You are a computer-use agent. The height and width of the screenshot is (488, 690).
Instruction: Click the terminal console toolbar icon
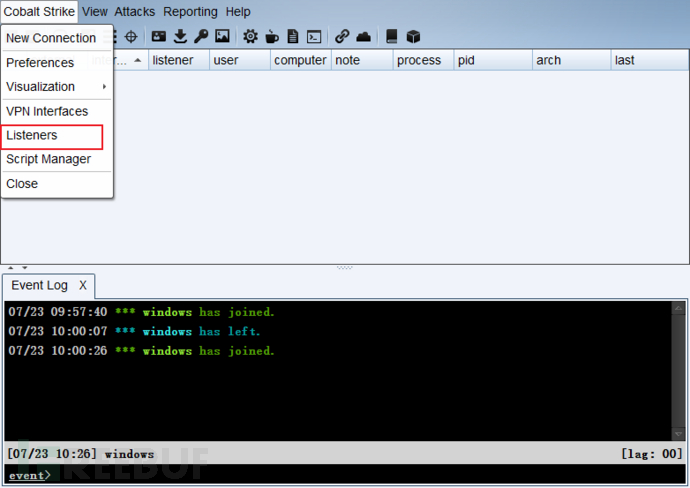click(x=313, y=37)
